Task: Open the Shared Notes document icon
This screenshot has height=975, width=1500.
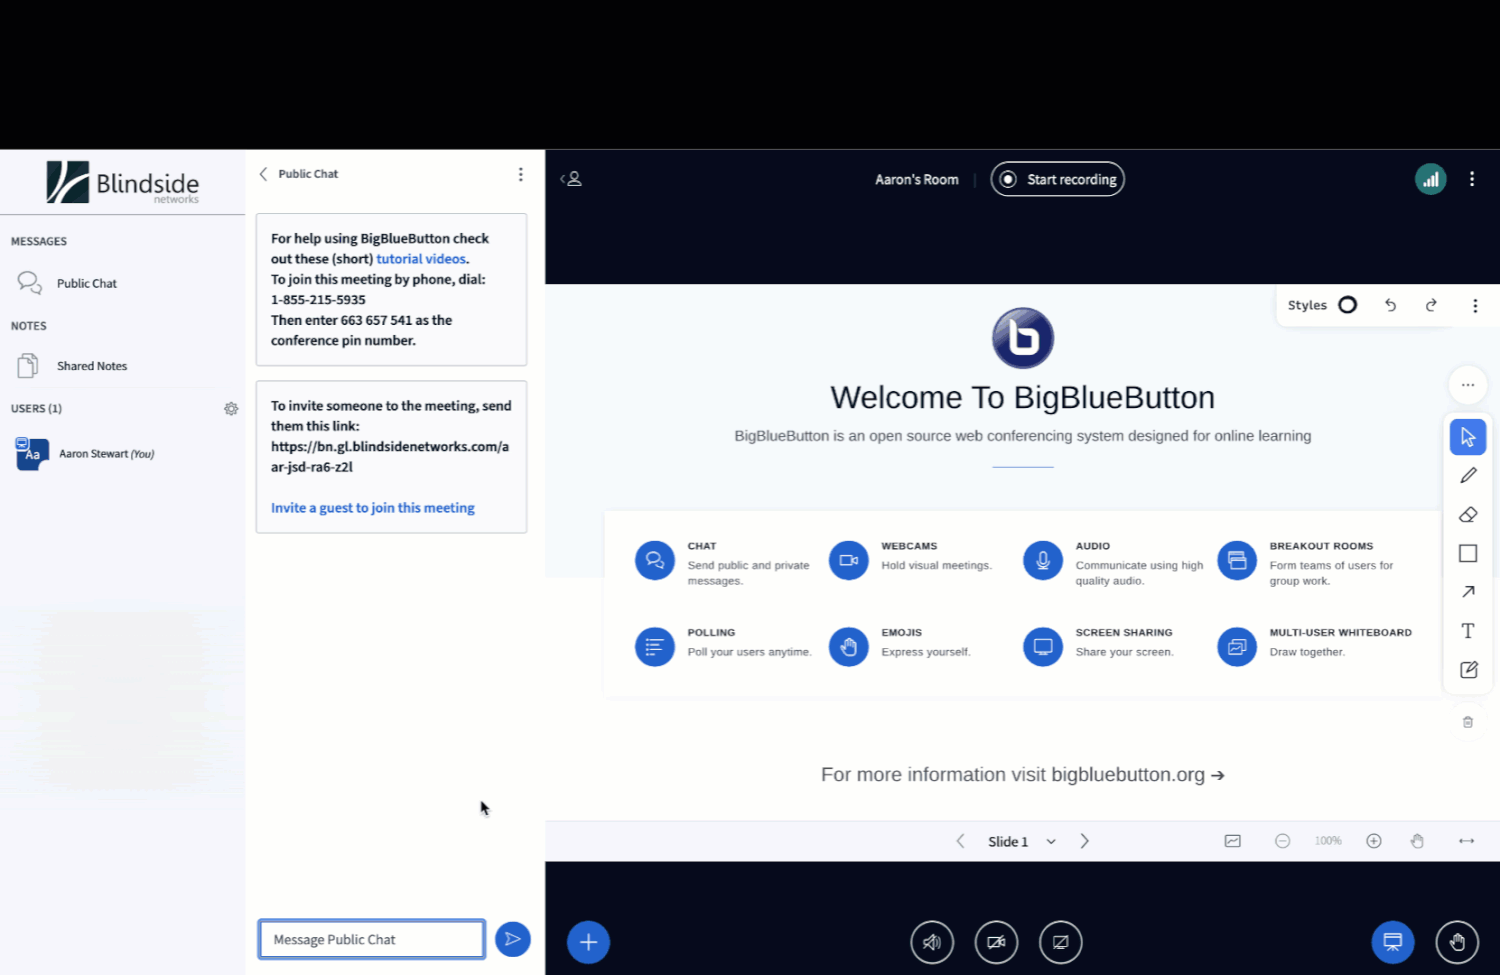Action: coord(28,366)
